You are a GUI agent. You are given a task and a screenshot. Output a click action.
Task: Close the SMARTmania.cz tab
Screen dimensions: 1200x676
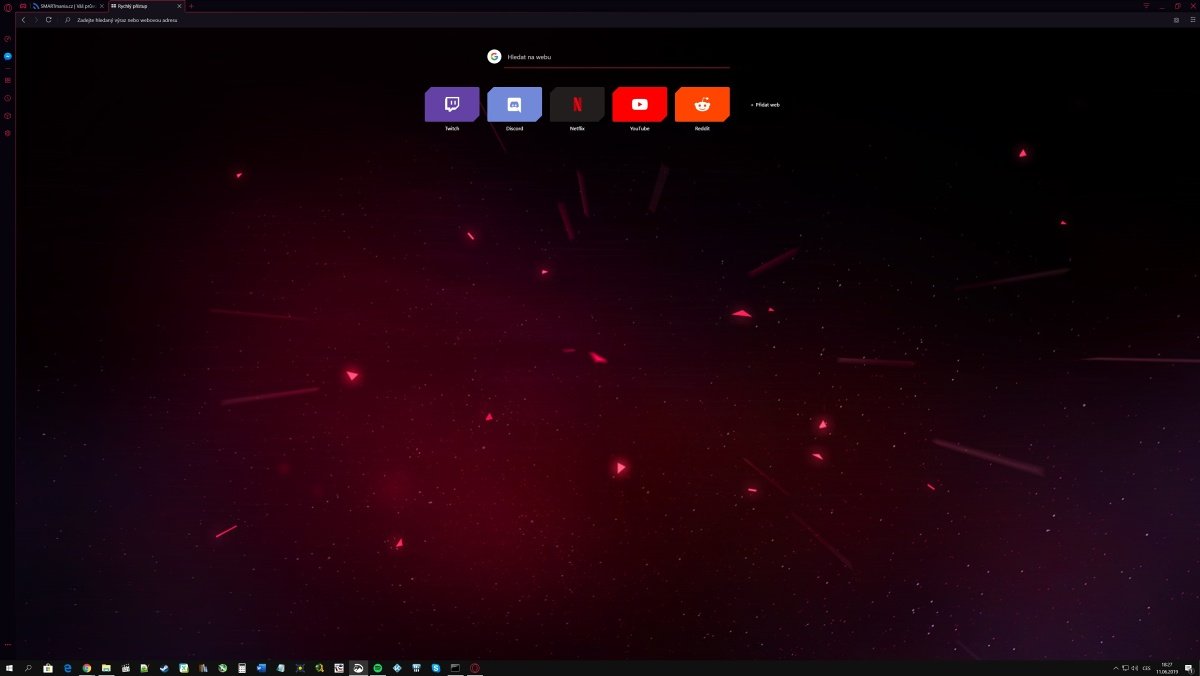coord(101,6)
